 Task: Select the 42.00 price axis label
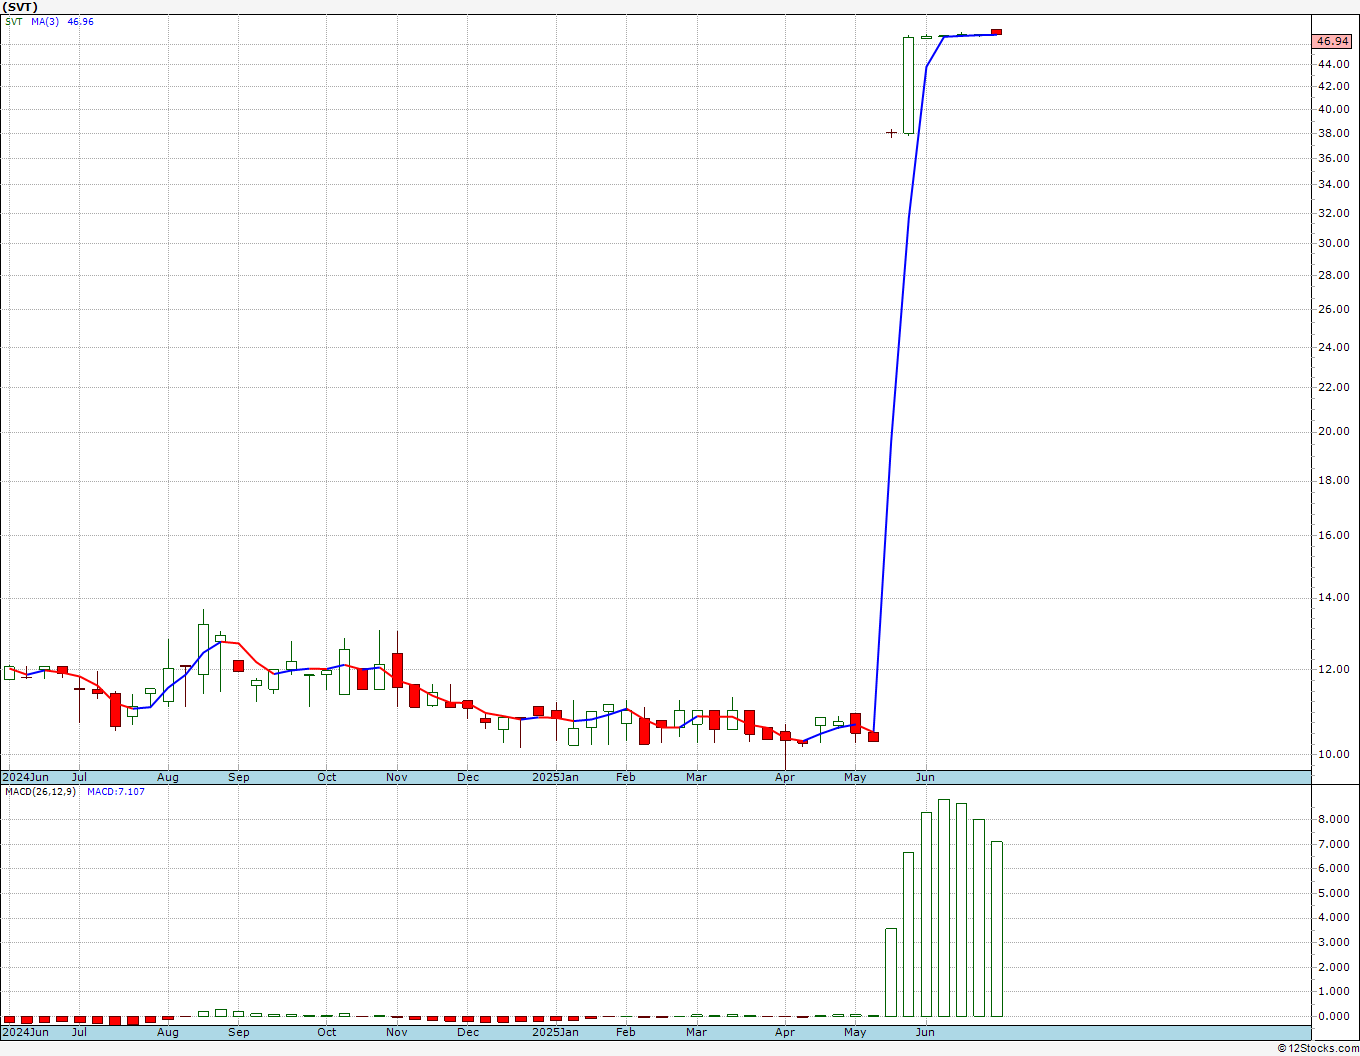tap(1332, 87)
